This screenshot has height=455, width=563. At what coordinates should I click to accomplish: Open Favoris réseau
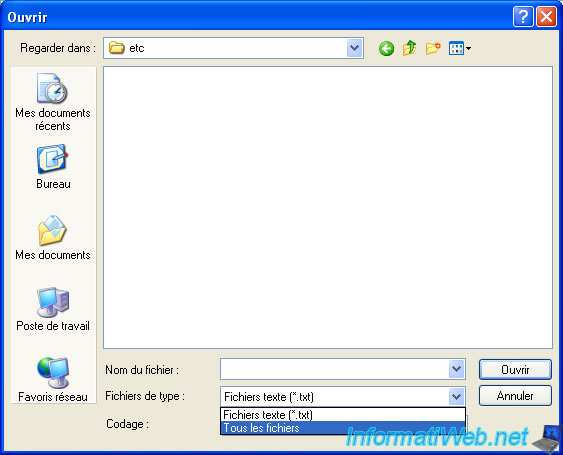click(53, 380)
